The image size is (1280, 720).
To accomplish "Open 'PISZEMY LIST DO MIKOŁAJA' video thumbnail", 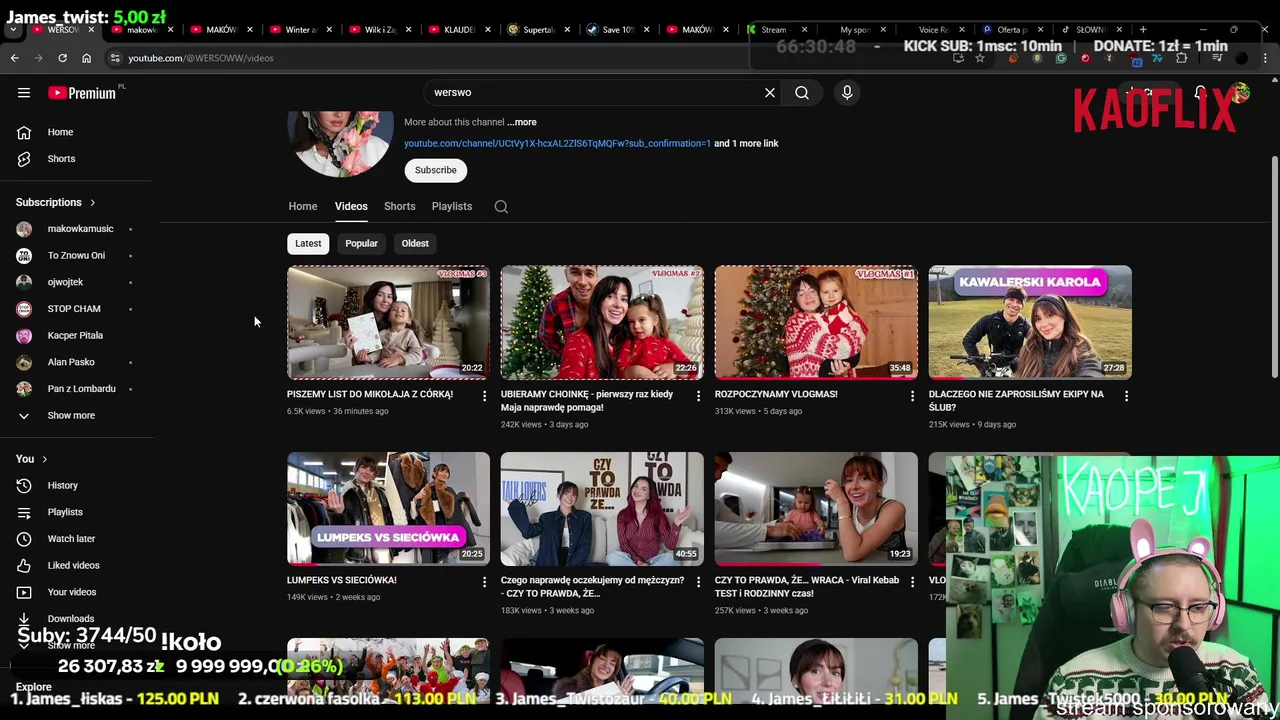I will click(389, 322).
